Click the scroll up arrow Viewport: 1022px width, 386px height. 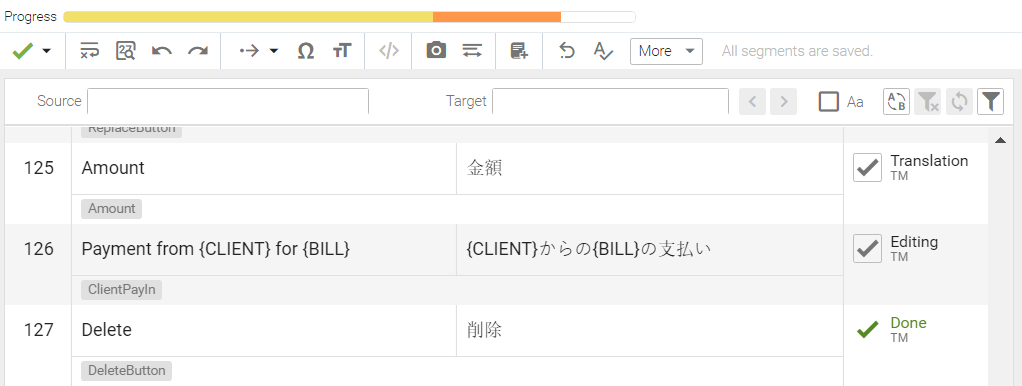(999, 140)
